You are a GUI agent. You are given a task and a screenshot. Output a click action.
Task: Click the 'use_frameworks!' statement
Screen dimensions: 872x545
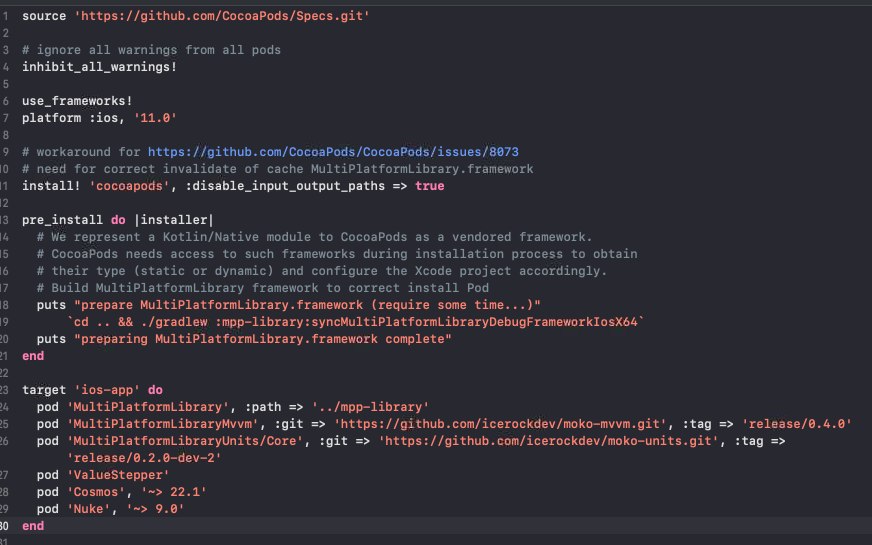(x=77, y=101)
